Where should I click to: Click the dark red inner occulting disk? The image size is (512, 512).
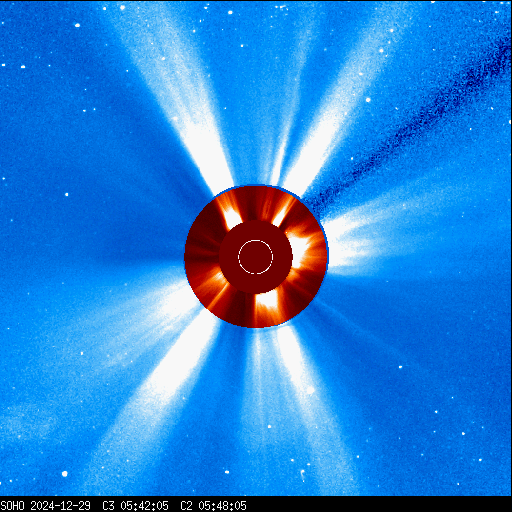(256, 257)
